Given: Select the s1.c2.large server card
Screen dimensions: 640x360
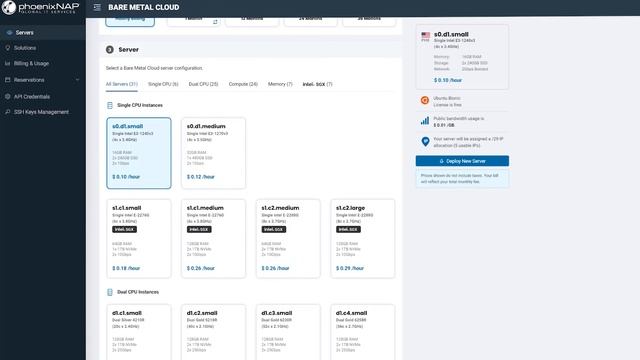Looking at the screenshot, I should pyautogui.click(x=363, y=239).
